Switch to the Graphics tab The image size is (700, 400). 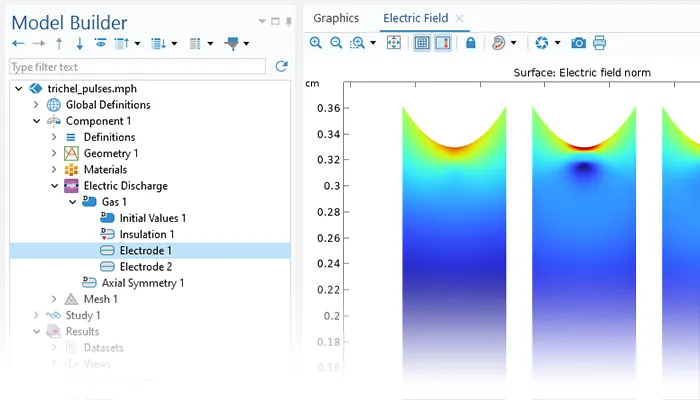click(336, 18)
